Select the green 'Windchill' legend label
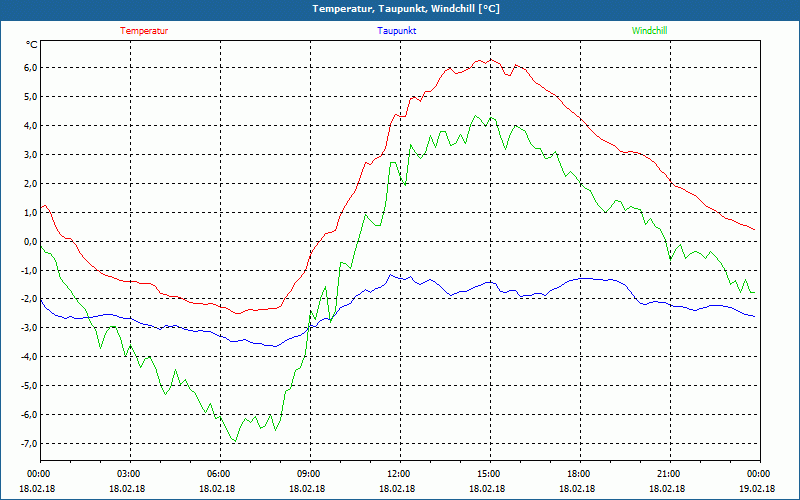This screenshot has height=500, width=800. tap(649, 31)
